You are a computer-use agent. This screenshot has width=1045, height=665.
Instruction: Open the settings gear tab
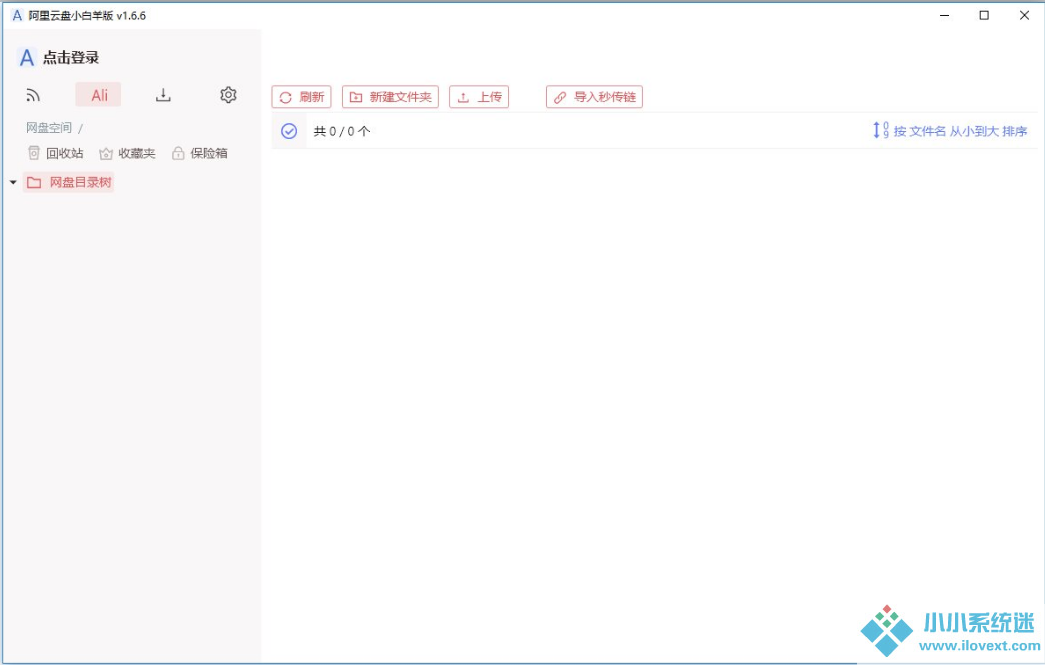(x=228, y=95)
